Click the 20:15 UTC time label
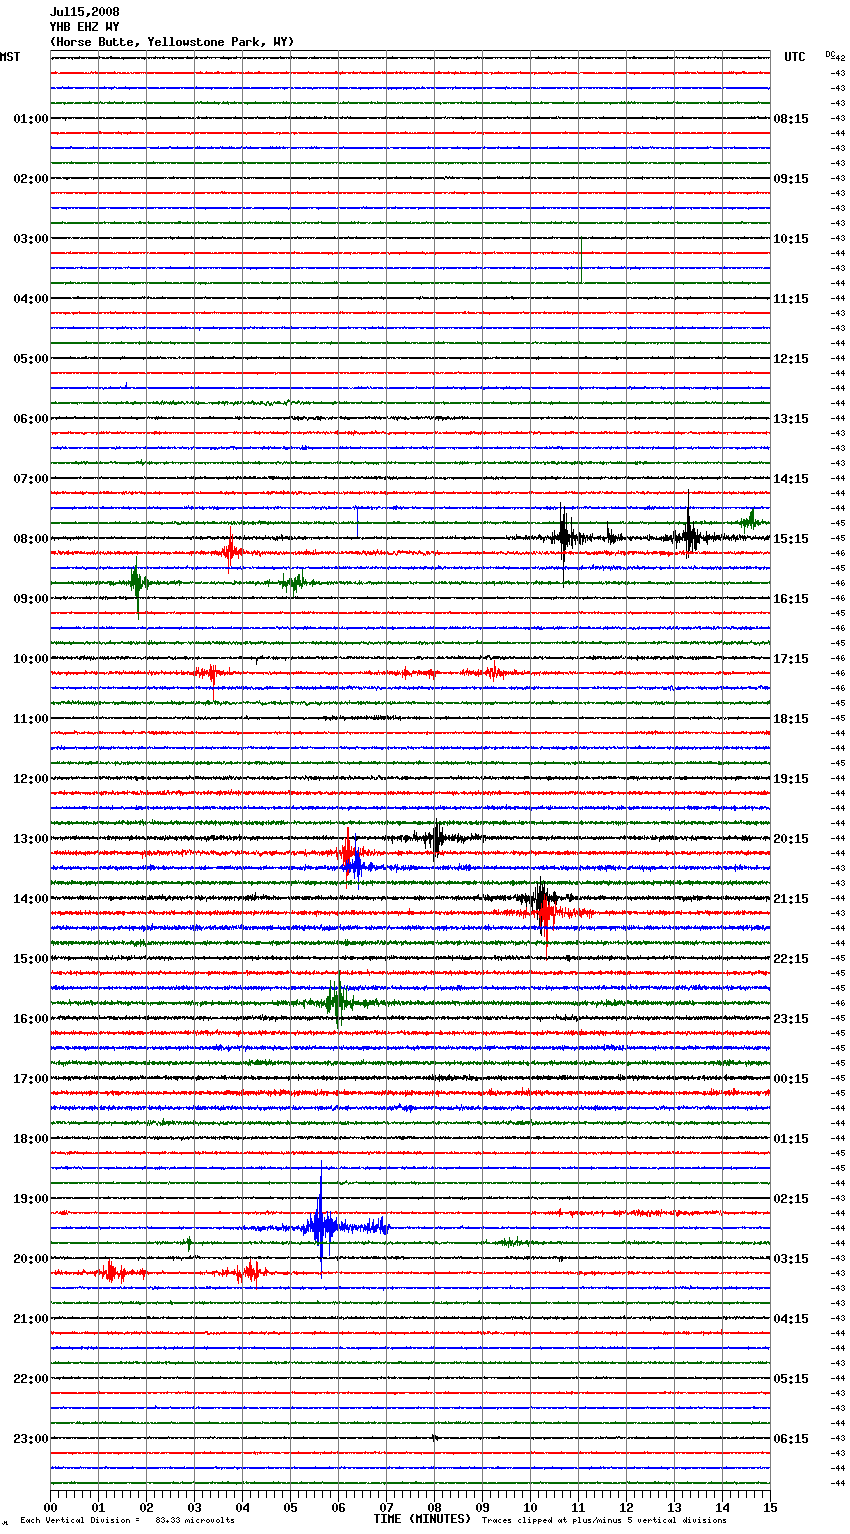 click(791, 839)
